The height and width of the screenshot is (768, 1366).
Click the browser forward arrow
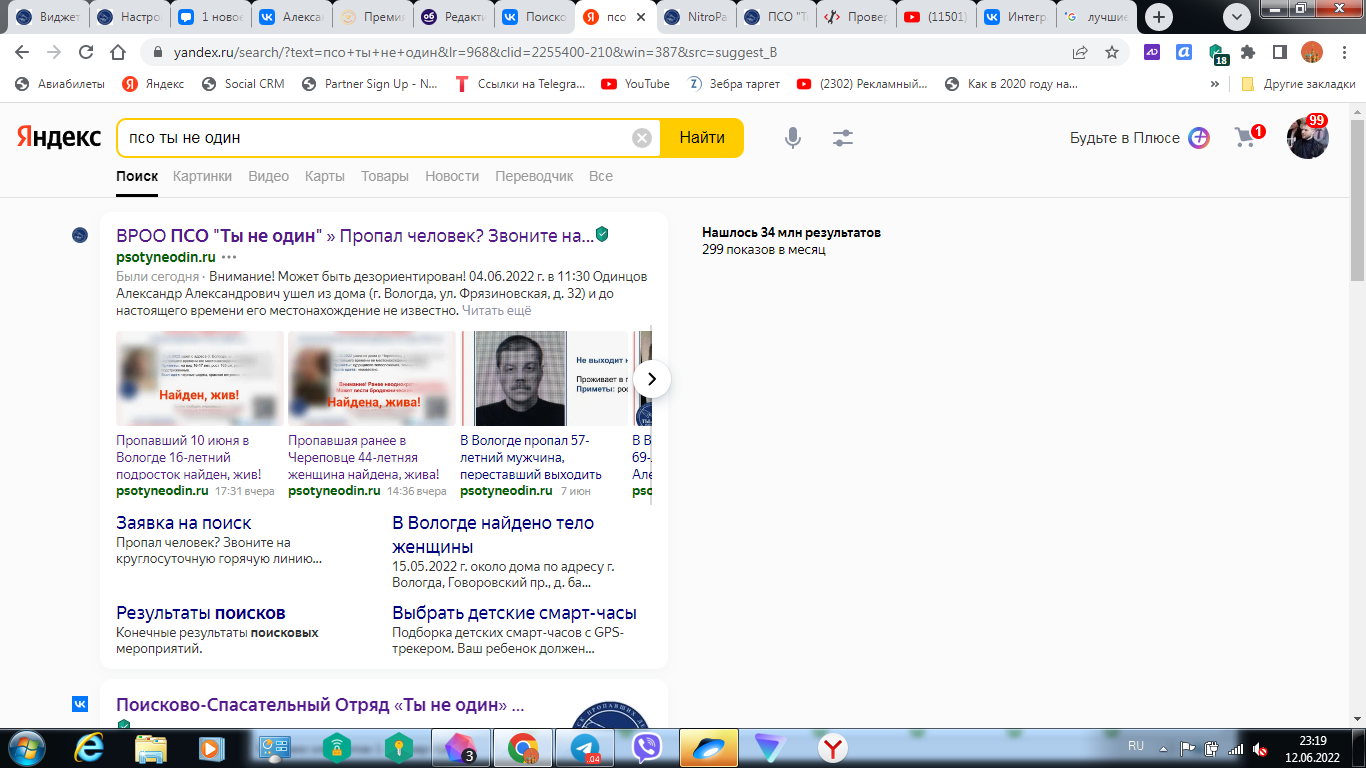coord(54,52)
